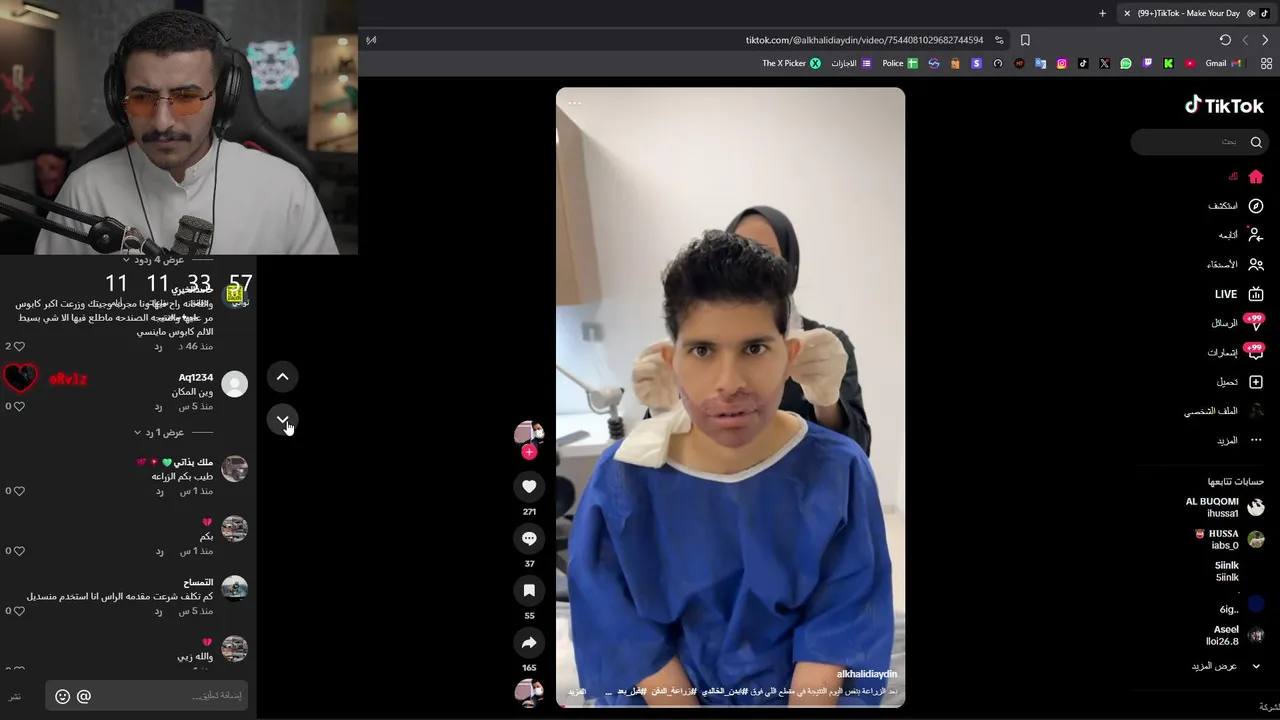Like the comment by ملك بذاتي
Viewport: 1280px width, 720px height.
[x=19, y=491]
